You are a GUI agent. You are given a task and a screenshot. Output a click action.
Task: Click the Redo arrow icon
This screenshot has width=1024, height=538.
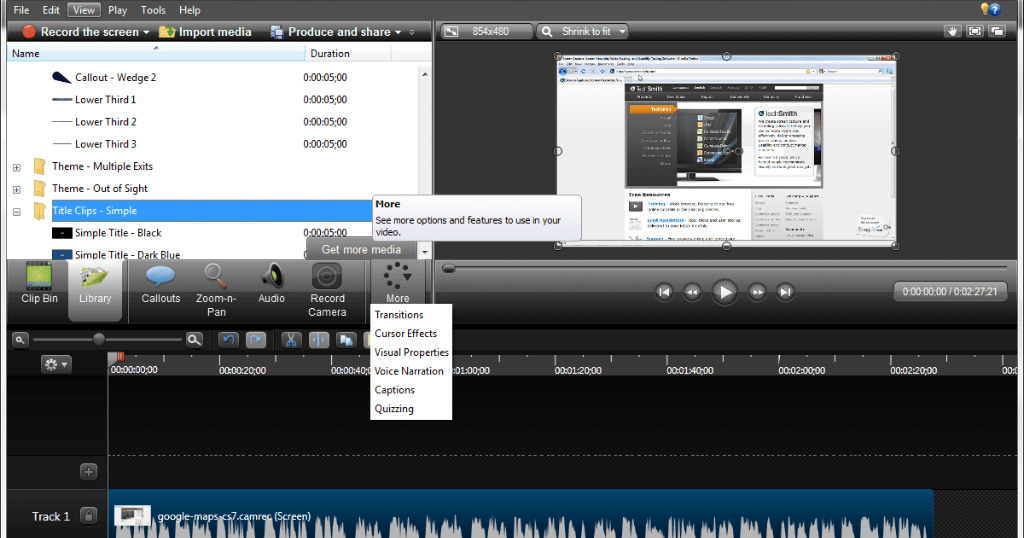(256, 340)
